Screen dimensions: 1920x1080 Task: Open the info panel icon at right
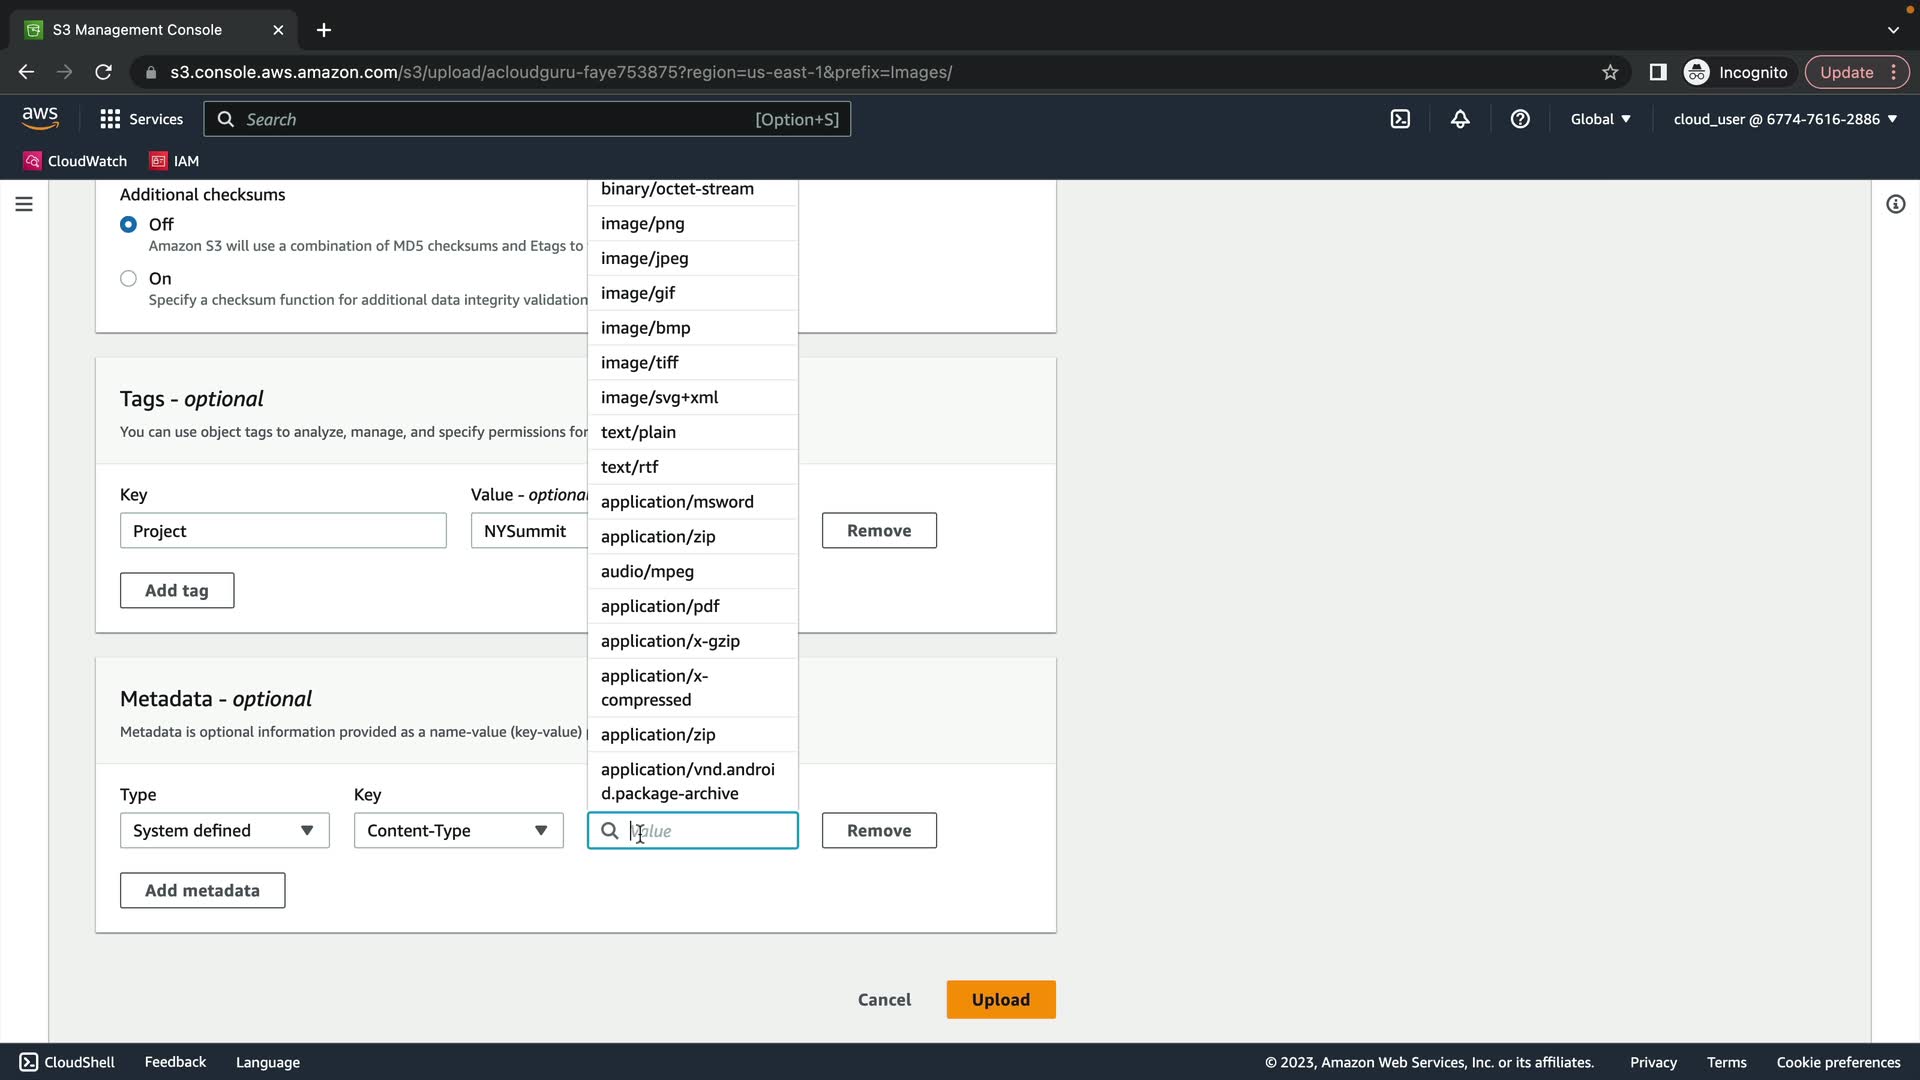(x=1895, y=204)
